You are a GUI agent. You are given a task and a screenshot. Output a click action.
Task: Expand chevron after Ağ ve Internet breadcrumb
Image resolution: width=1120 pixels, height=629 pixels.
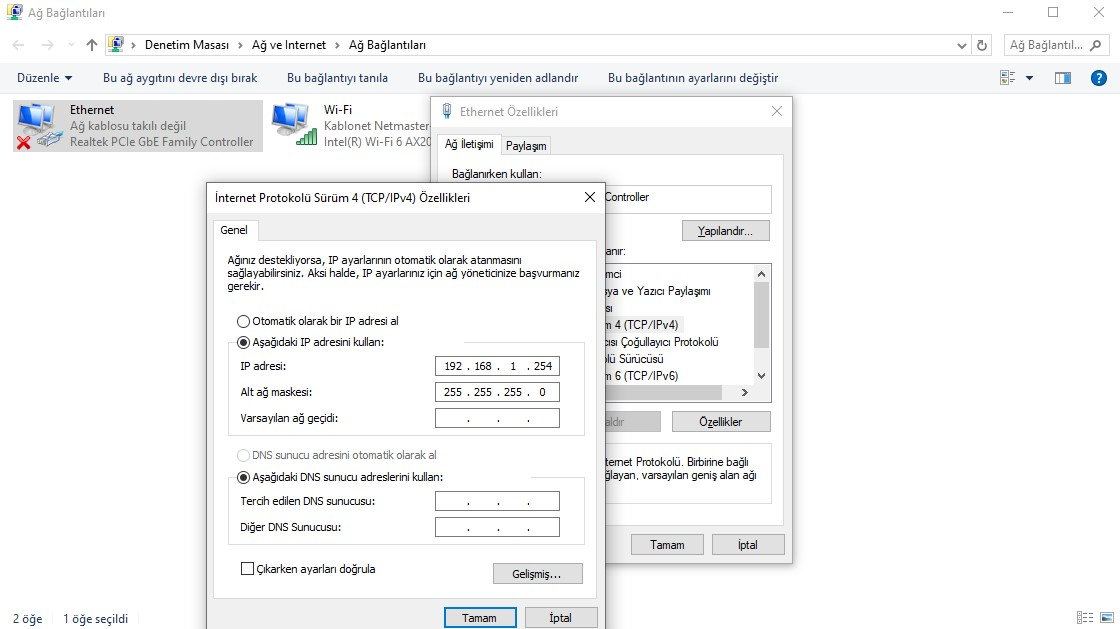click(x=337, y=45)
